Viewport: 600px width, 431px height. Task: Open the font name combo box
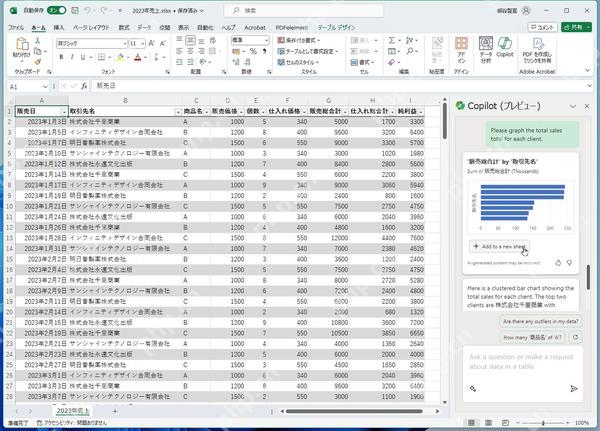point(91,44)
